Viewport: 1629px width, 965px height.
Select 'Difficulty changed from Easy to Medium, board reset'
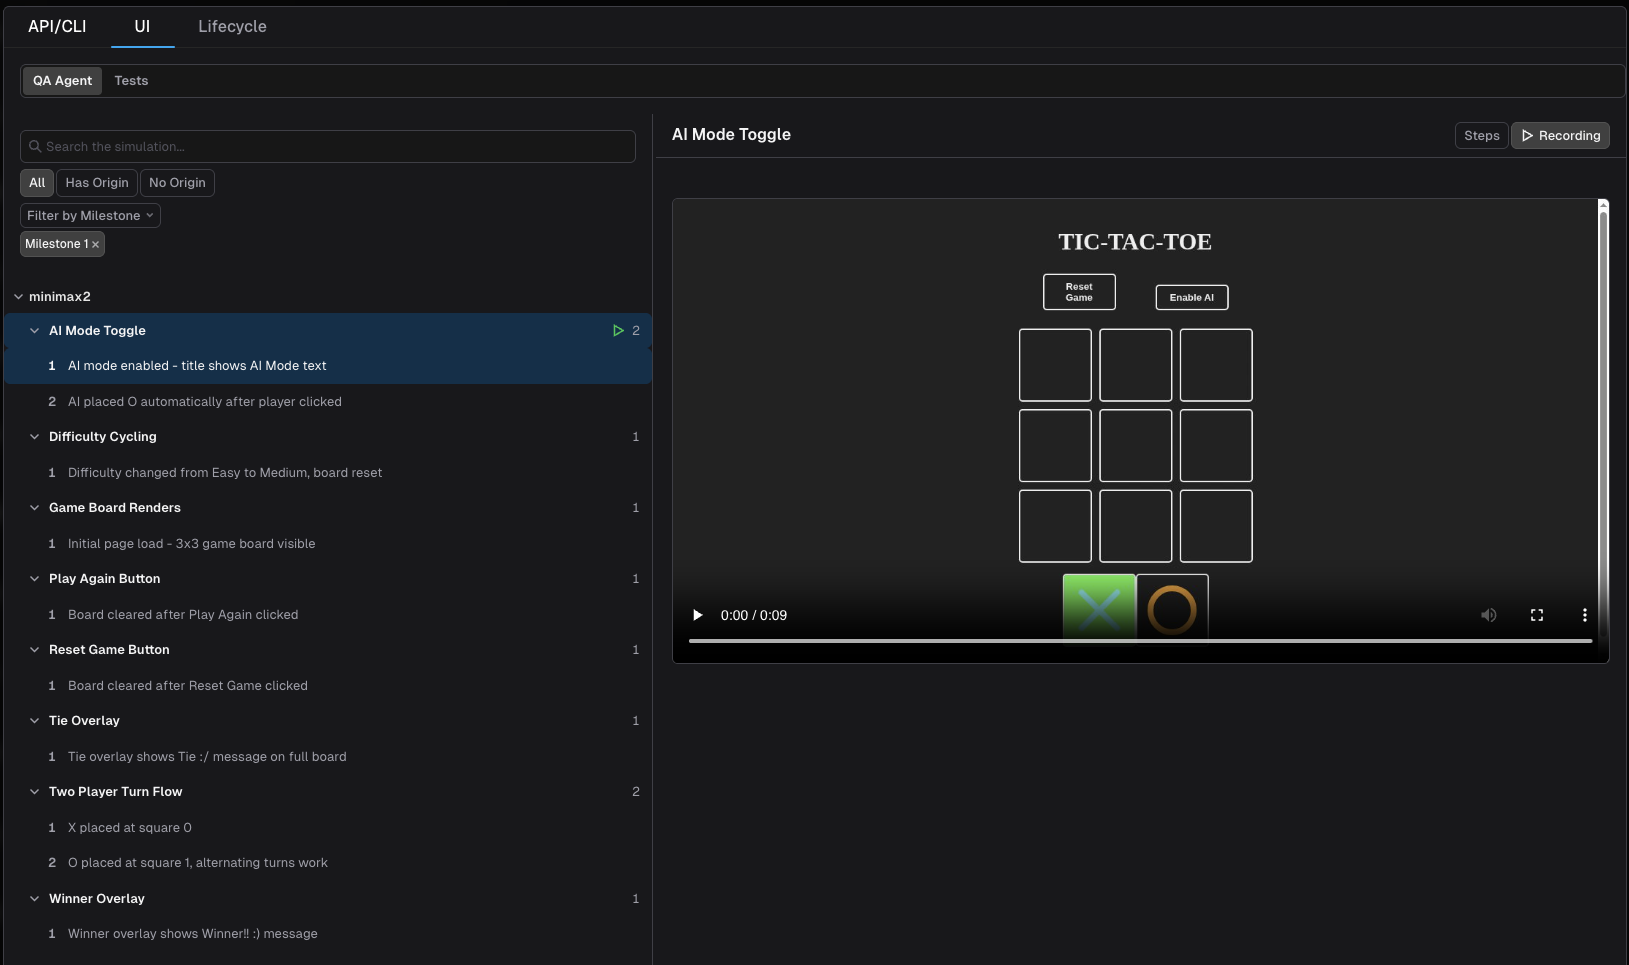point(328,473)
